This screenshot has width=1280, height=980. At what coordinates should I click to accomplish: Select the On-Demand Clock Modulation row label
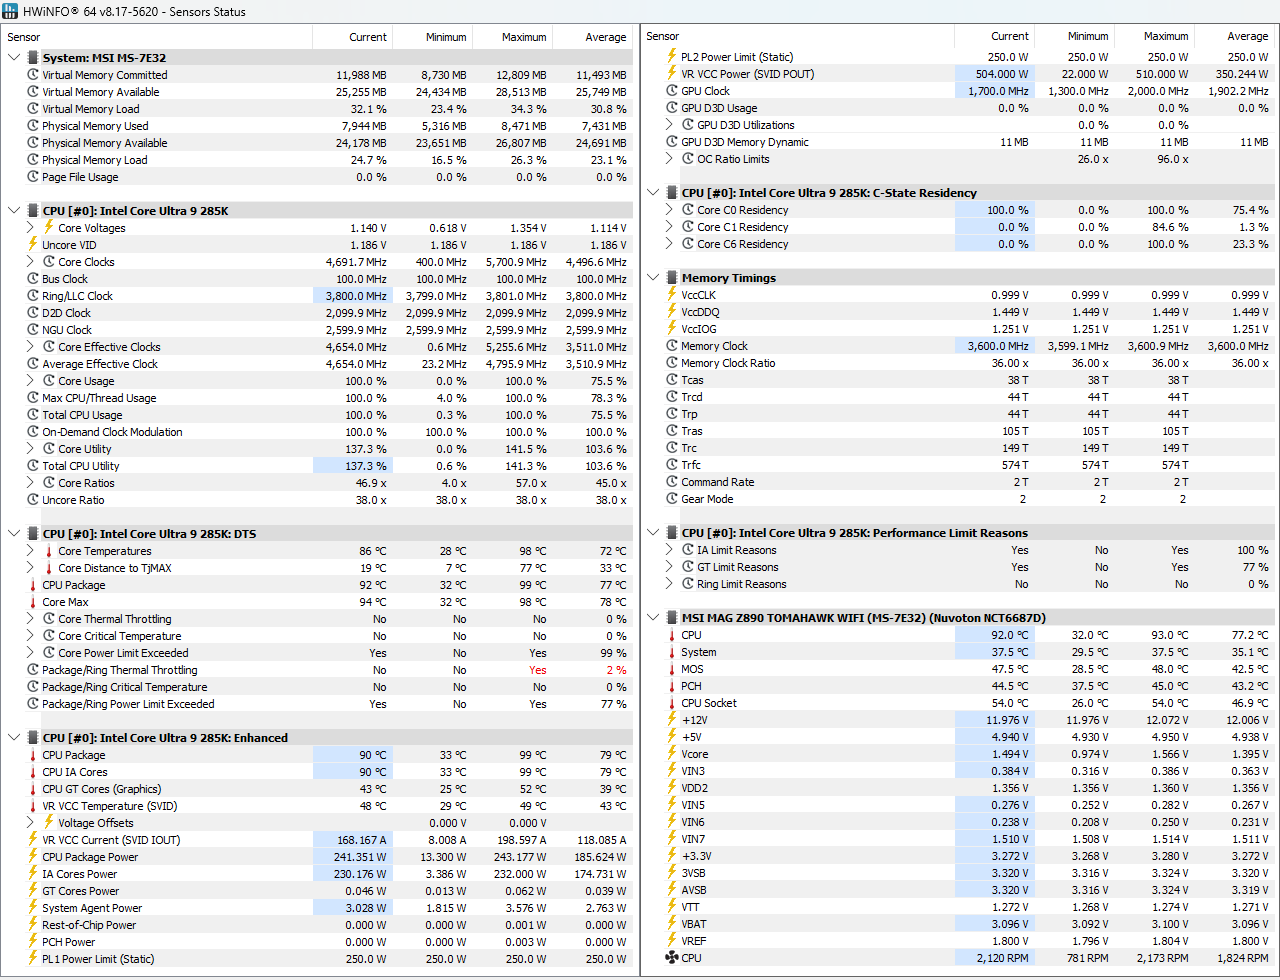[112, 432]
